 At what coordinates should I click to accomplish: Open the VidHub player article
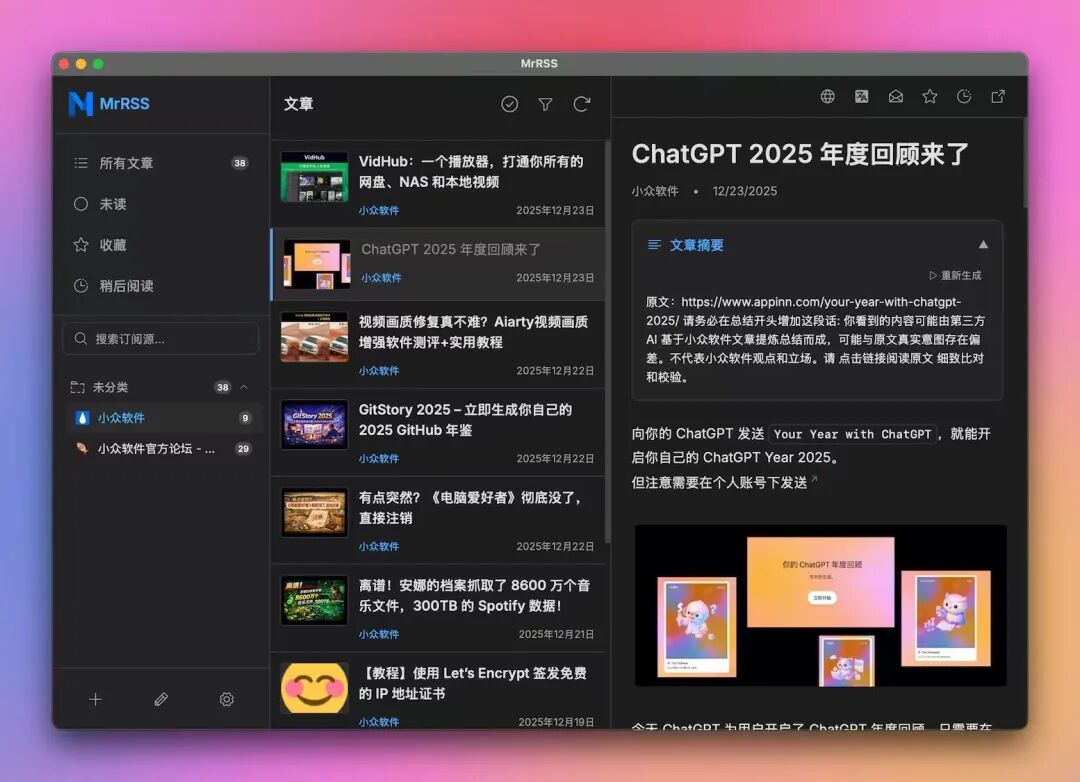tap(438, 185)
